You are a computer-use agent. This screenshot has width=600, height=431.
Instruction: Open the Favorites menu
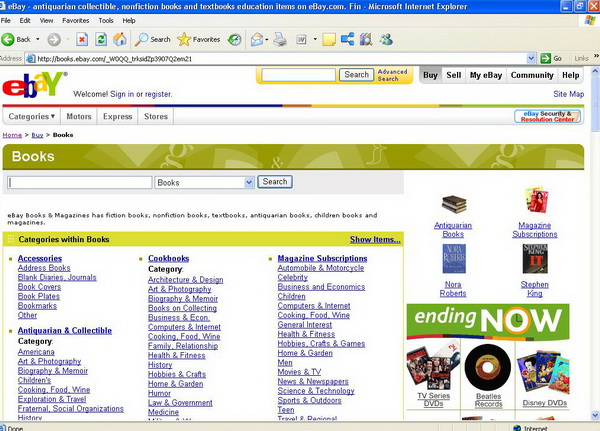point(76,21)
